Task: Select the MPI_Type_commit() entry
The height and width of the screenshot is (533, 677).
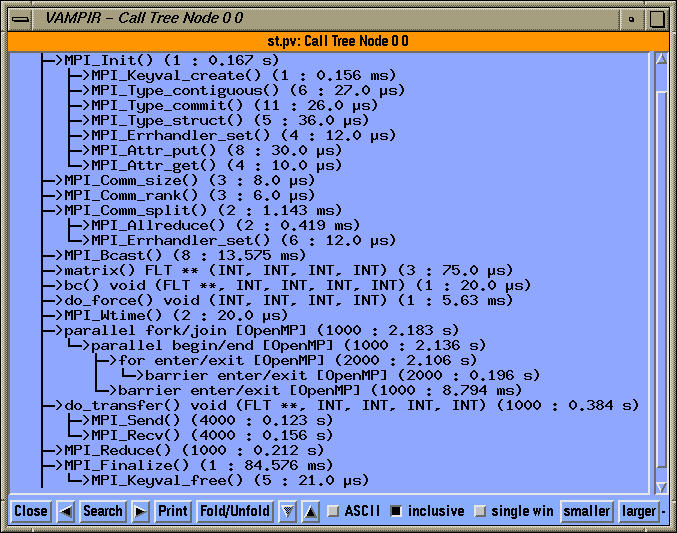Action: point(234,105)
